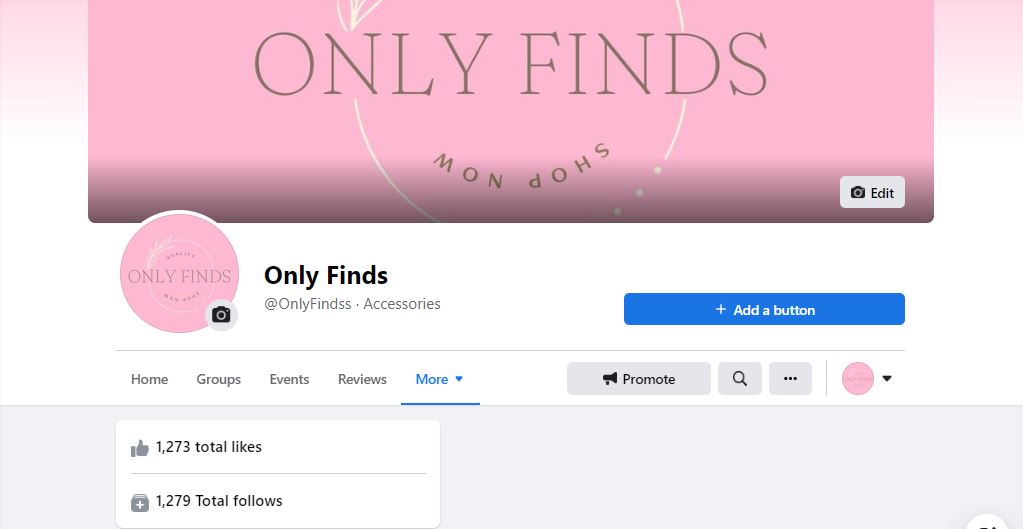Click the follows box icon
1023x529 pixels.
coord(140,502)
